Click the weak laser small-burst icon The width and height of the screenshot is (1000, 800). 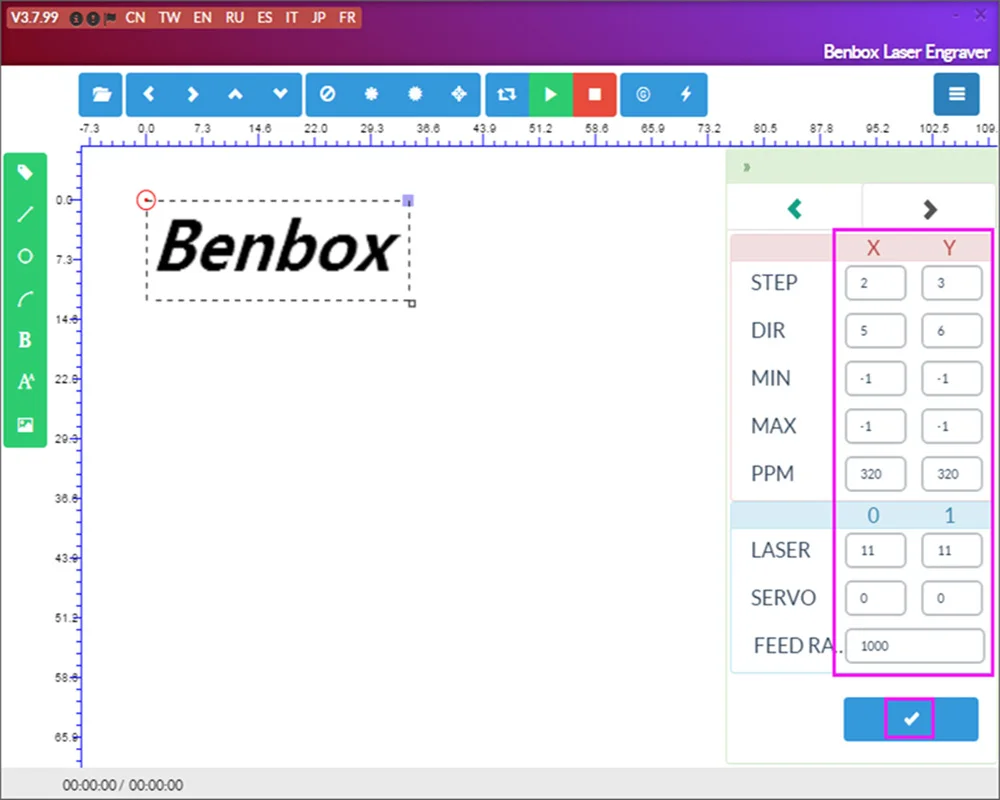tap(371, 94)
